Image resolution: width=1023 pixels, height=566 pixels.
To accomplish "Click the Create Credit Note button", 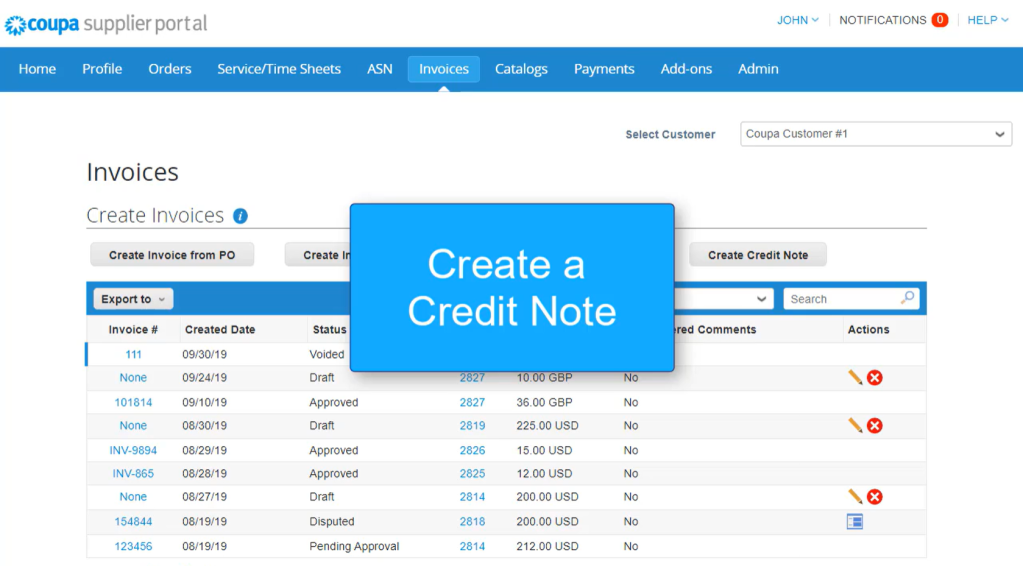I will pos(758,255).
